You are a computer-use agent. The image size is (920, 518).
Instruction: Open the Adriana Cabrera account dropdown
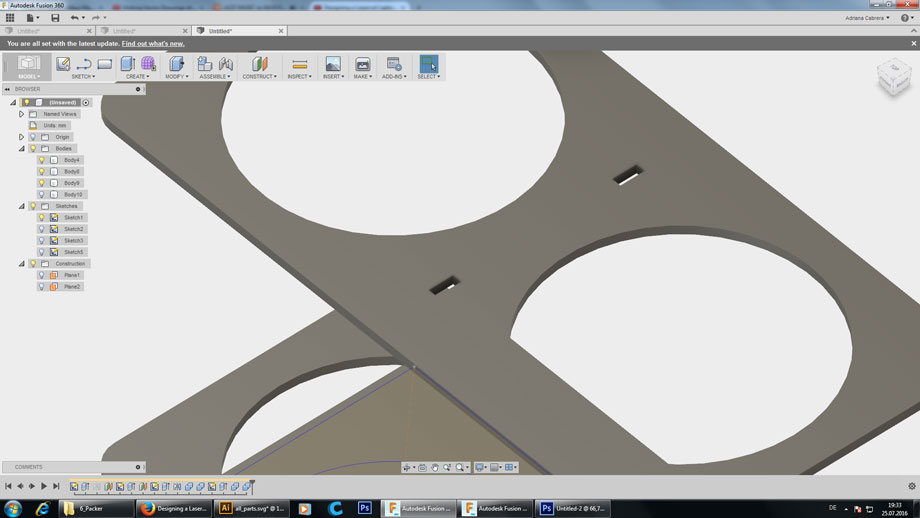(x=867, y=18)
